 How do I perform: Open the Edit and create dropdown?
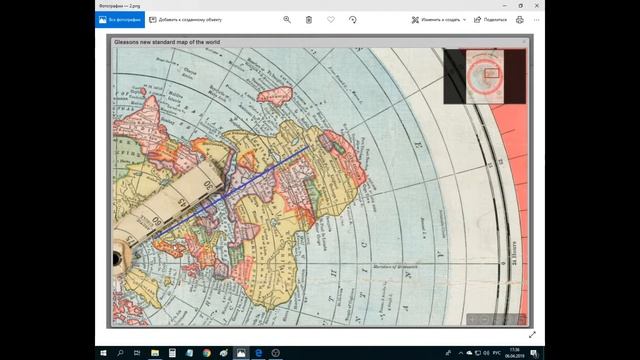[438, 20]
